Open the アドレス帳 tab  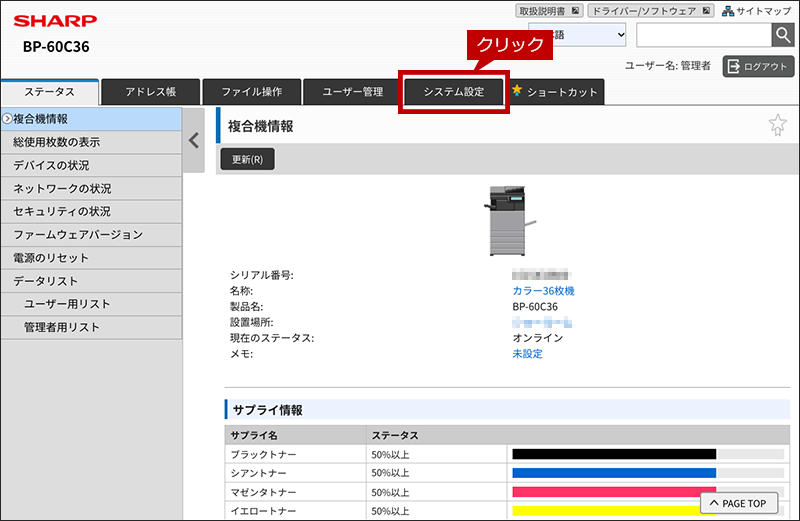coord(151,92)
